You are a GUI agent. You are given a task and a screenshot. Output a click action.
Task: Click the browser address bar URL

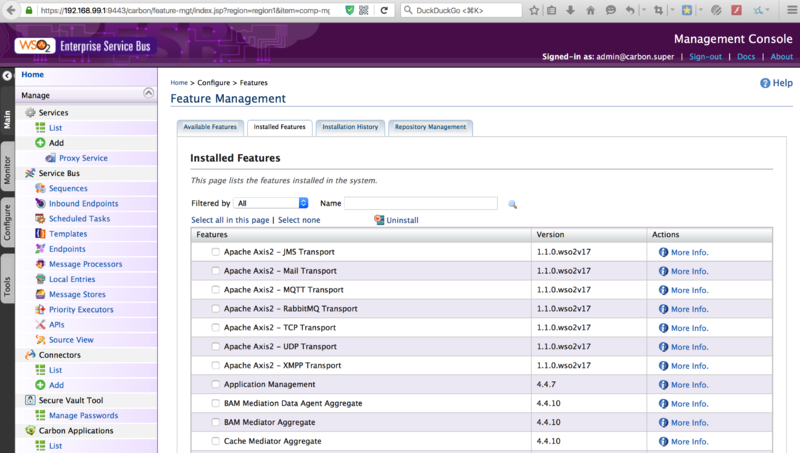185,10
